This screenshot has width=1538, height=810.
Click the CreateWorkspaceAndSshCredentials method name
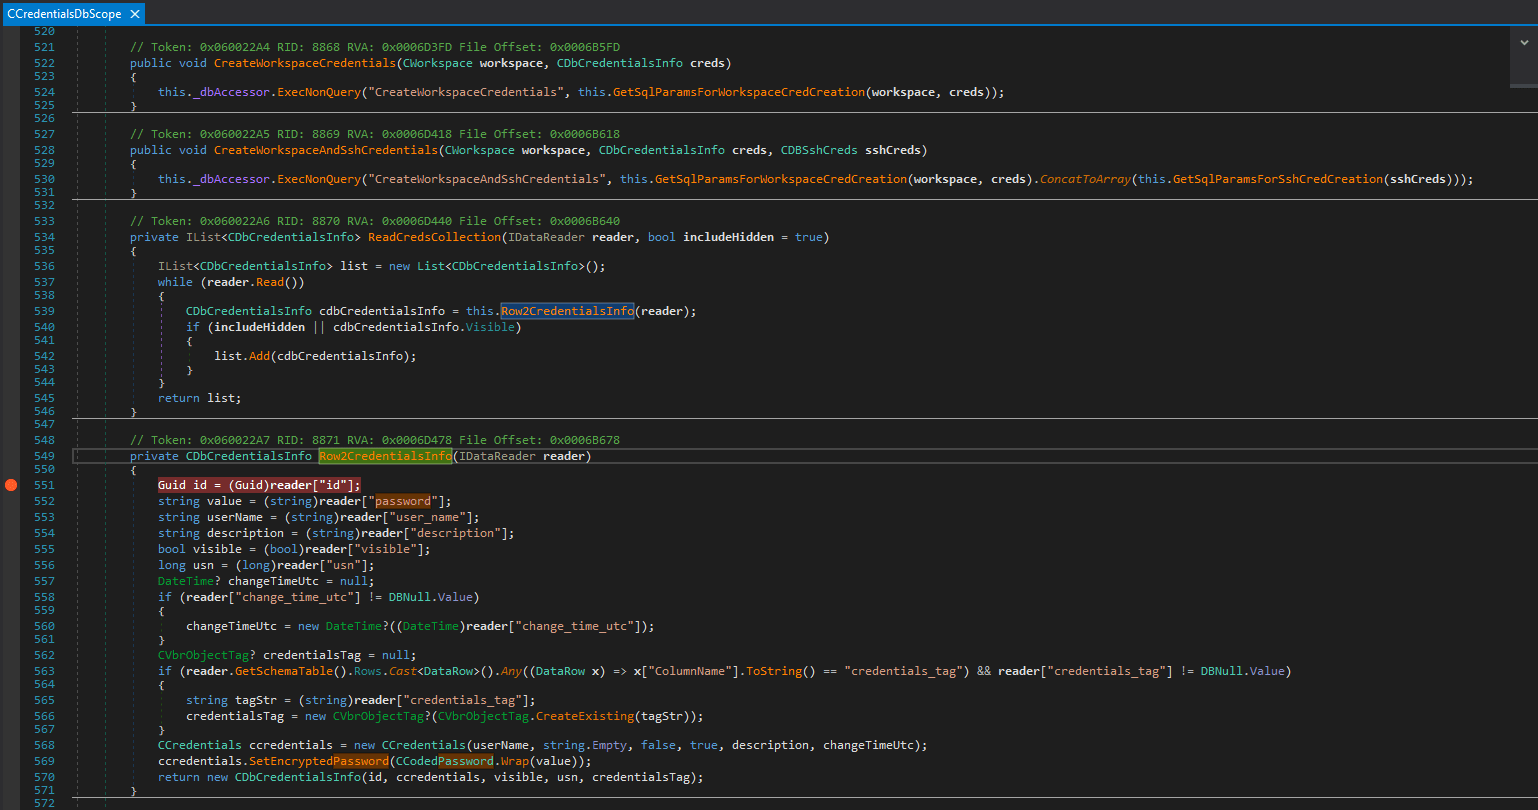[326, 150]
